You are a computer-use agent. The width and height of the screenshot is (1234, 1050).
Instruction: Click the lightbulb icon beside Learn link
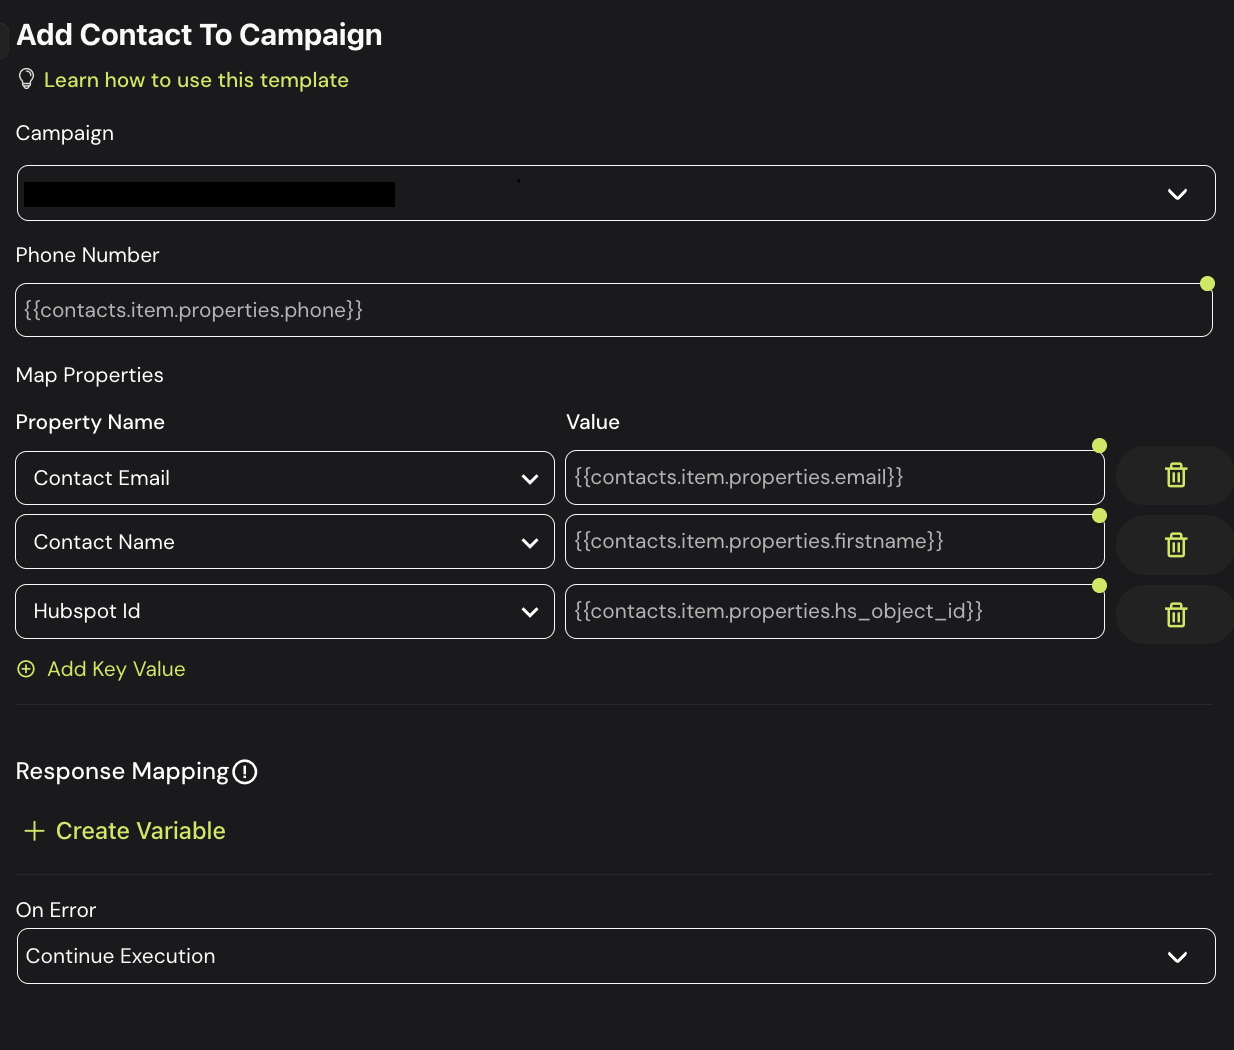coord(27,80)
